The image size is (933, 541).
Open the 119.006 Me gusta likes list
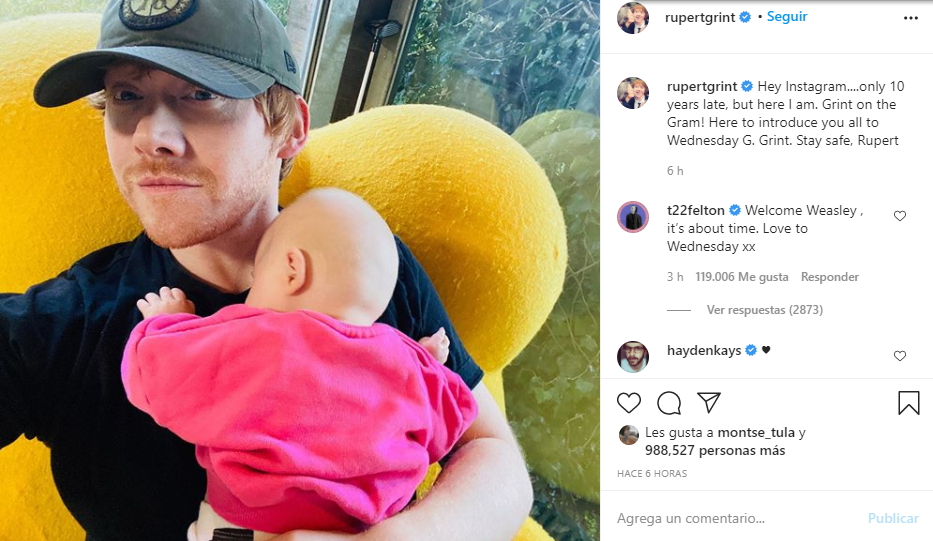(x=741, y=277)
